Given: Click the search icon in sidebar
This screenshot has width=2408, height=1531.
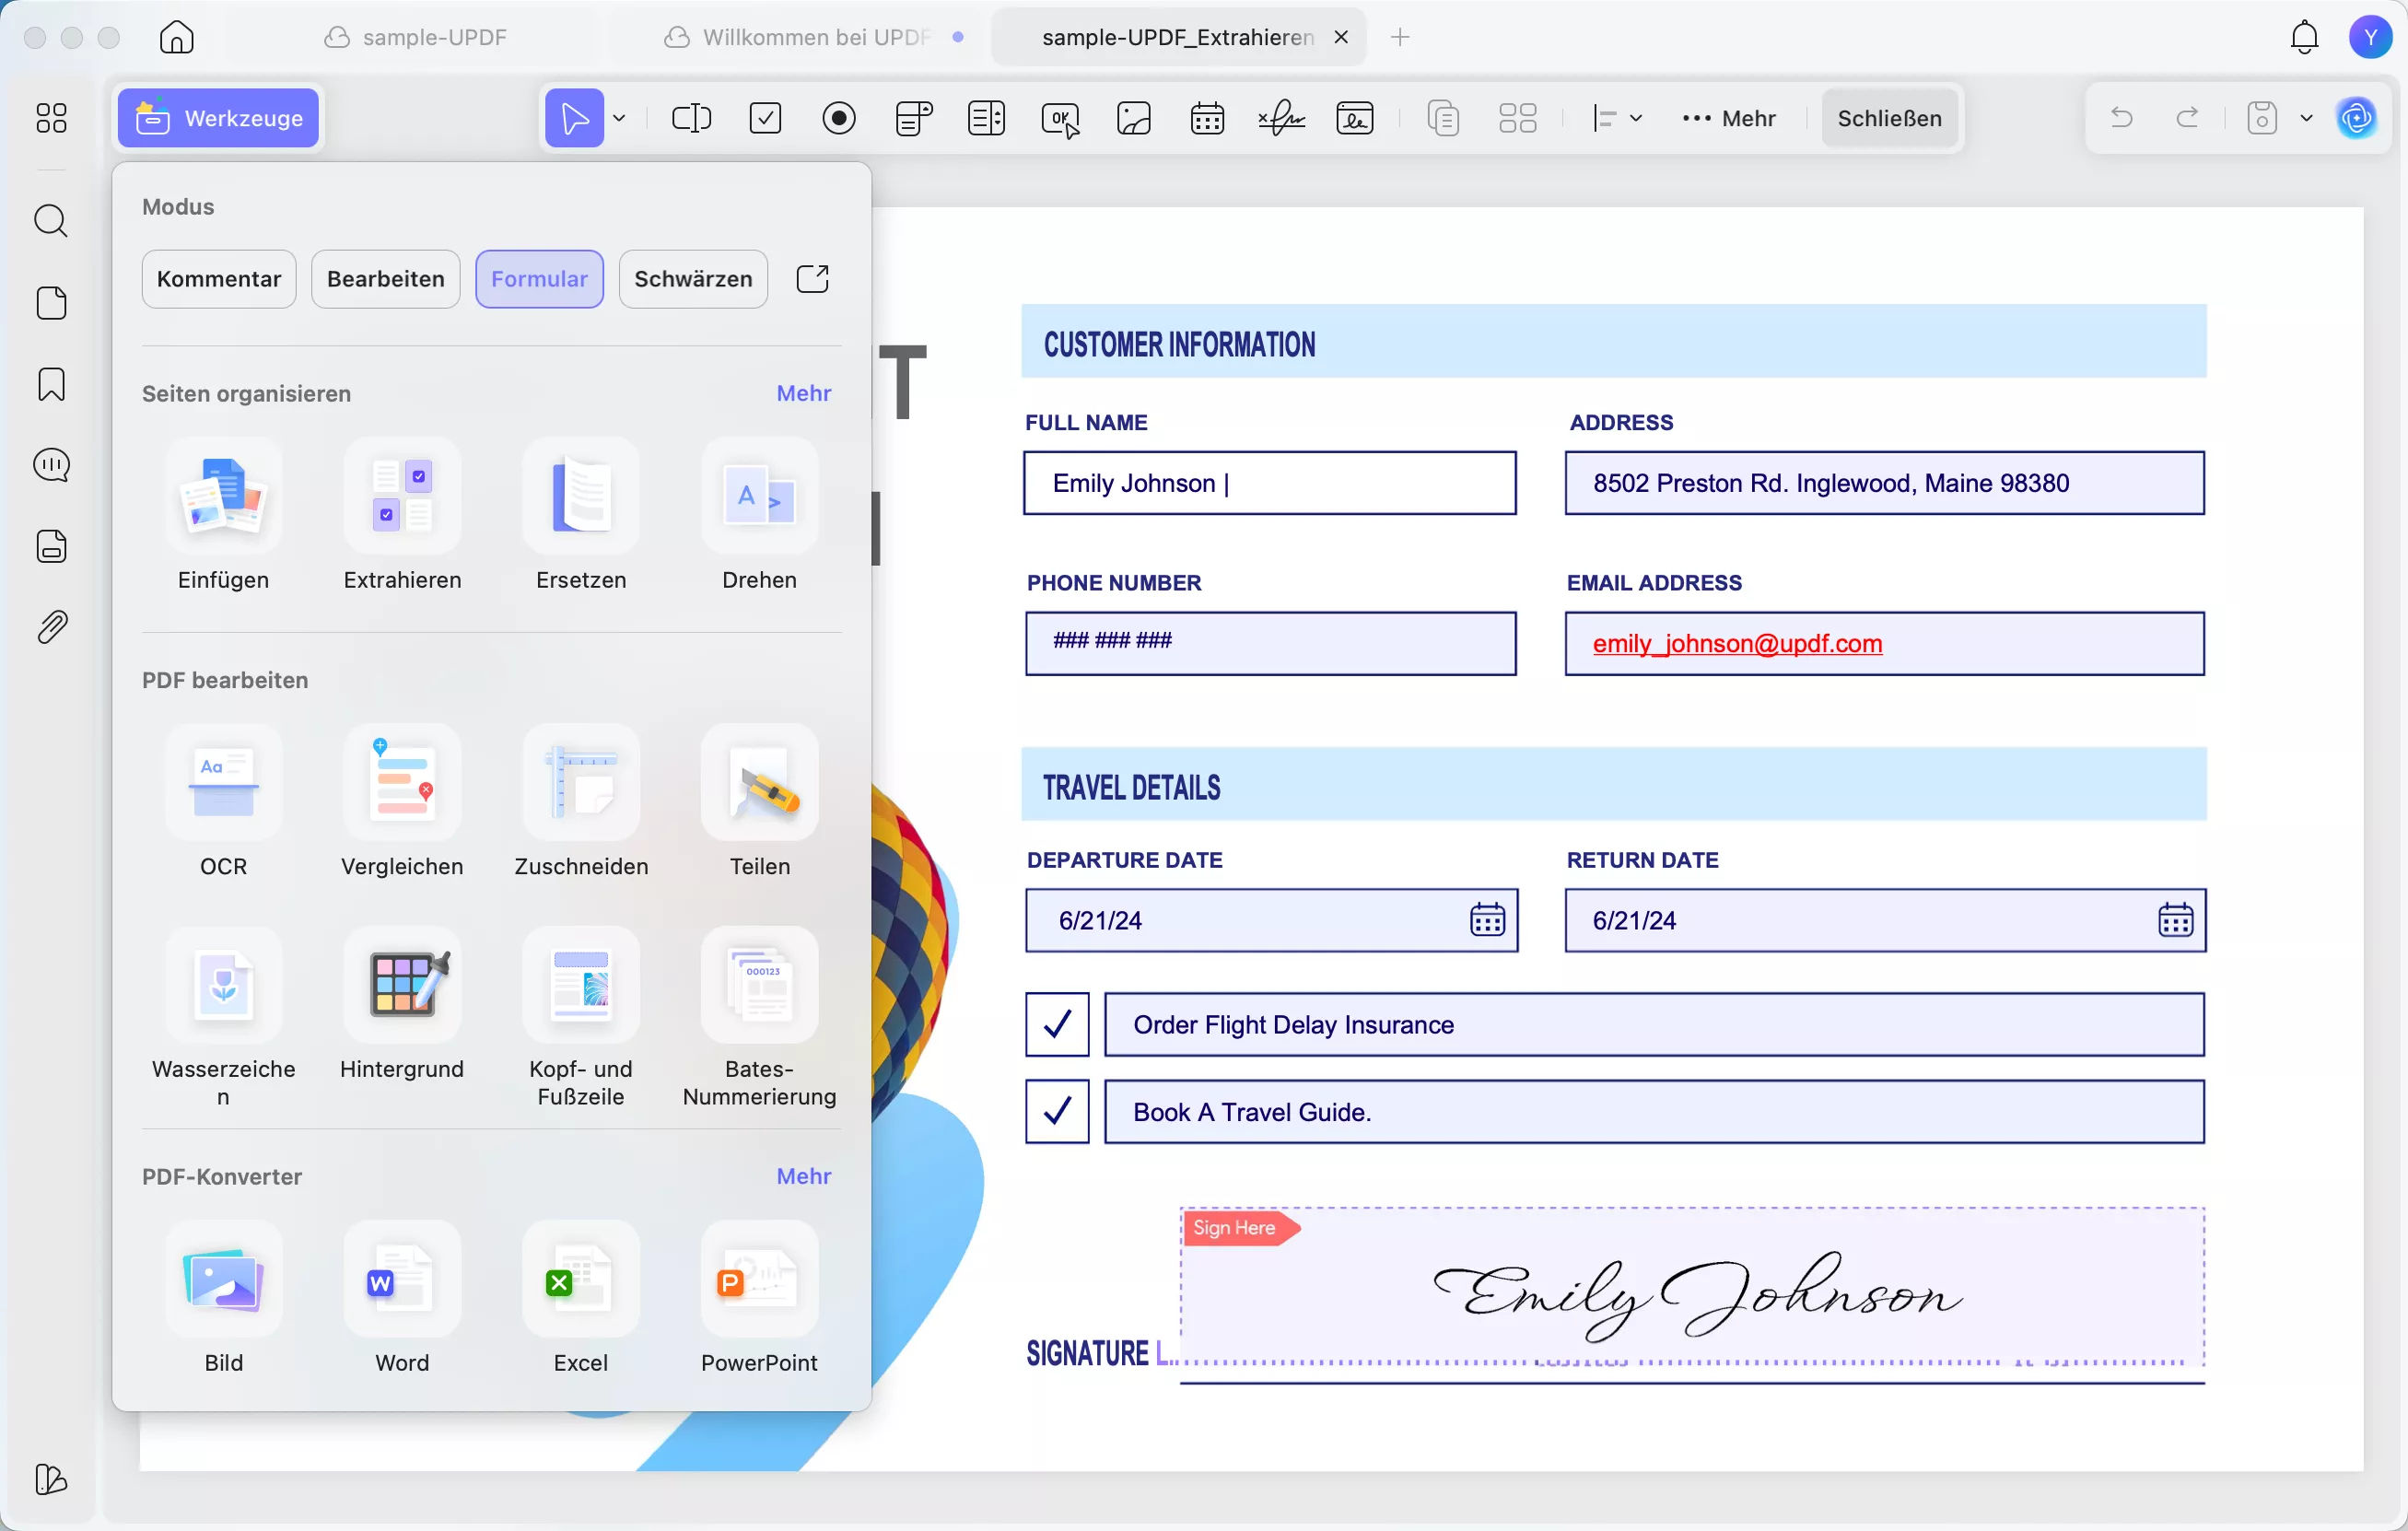Looking at the screenshot, I should point(51,220).
